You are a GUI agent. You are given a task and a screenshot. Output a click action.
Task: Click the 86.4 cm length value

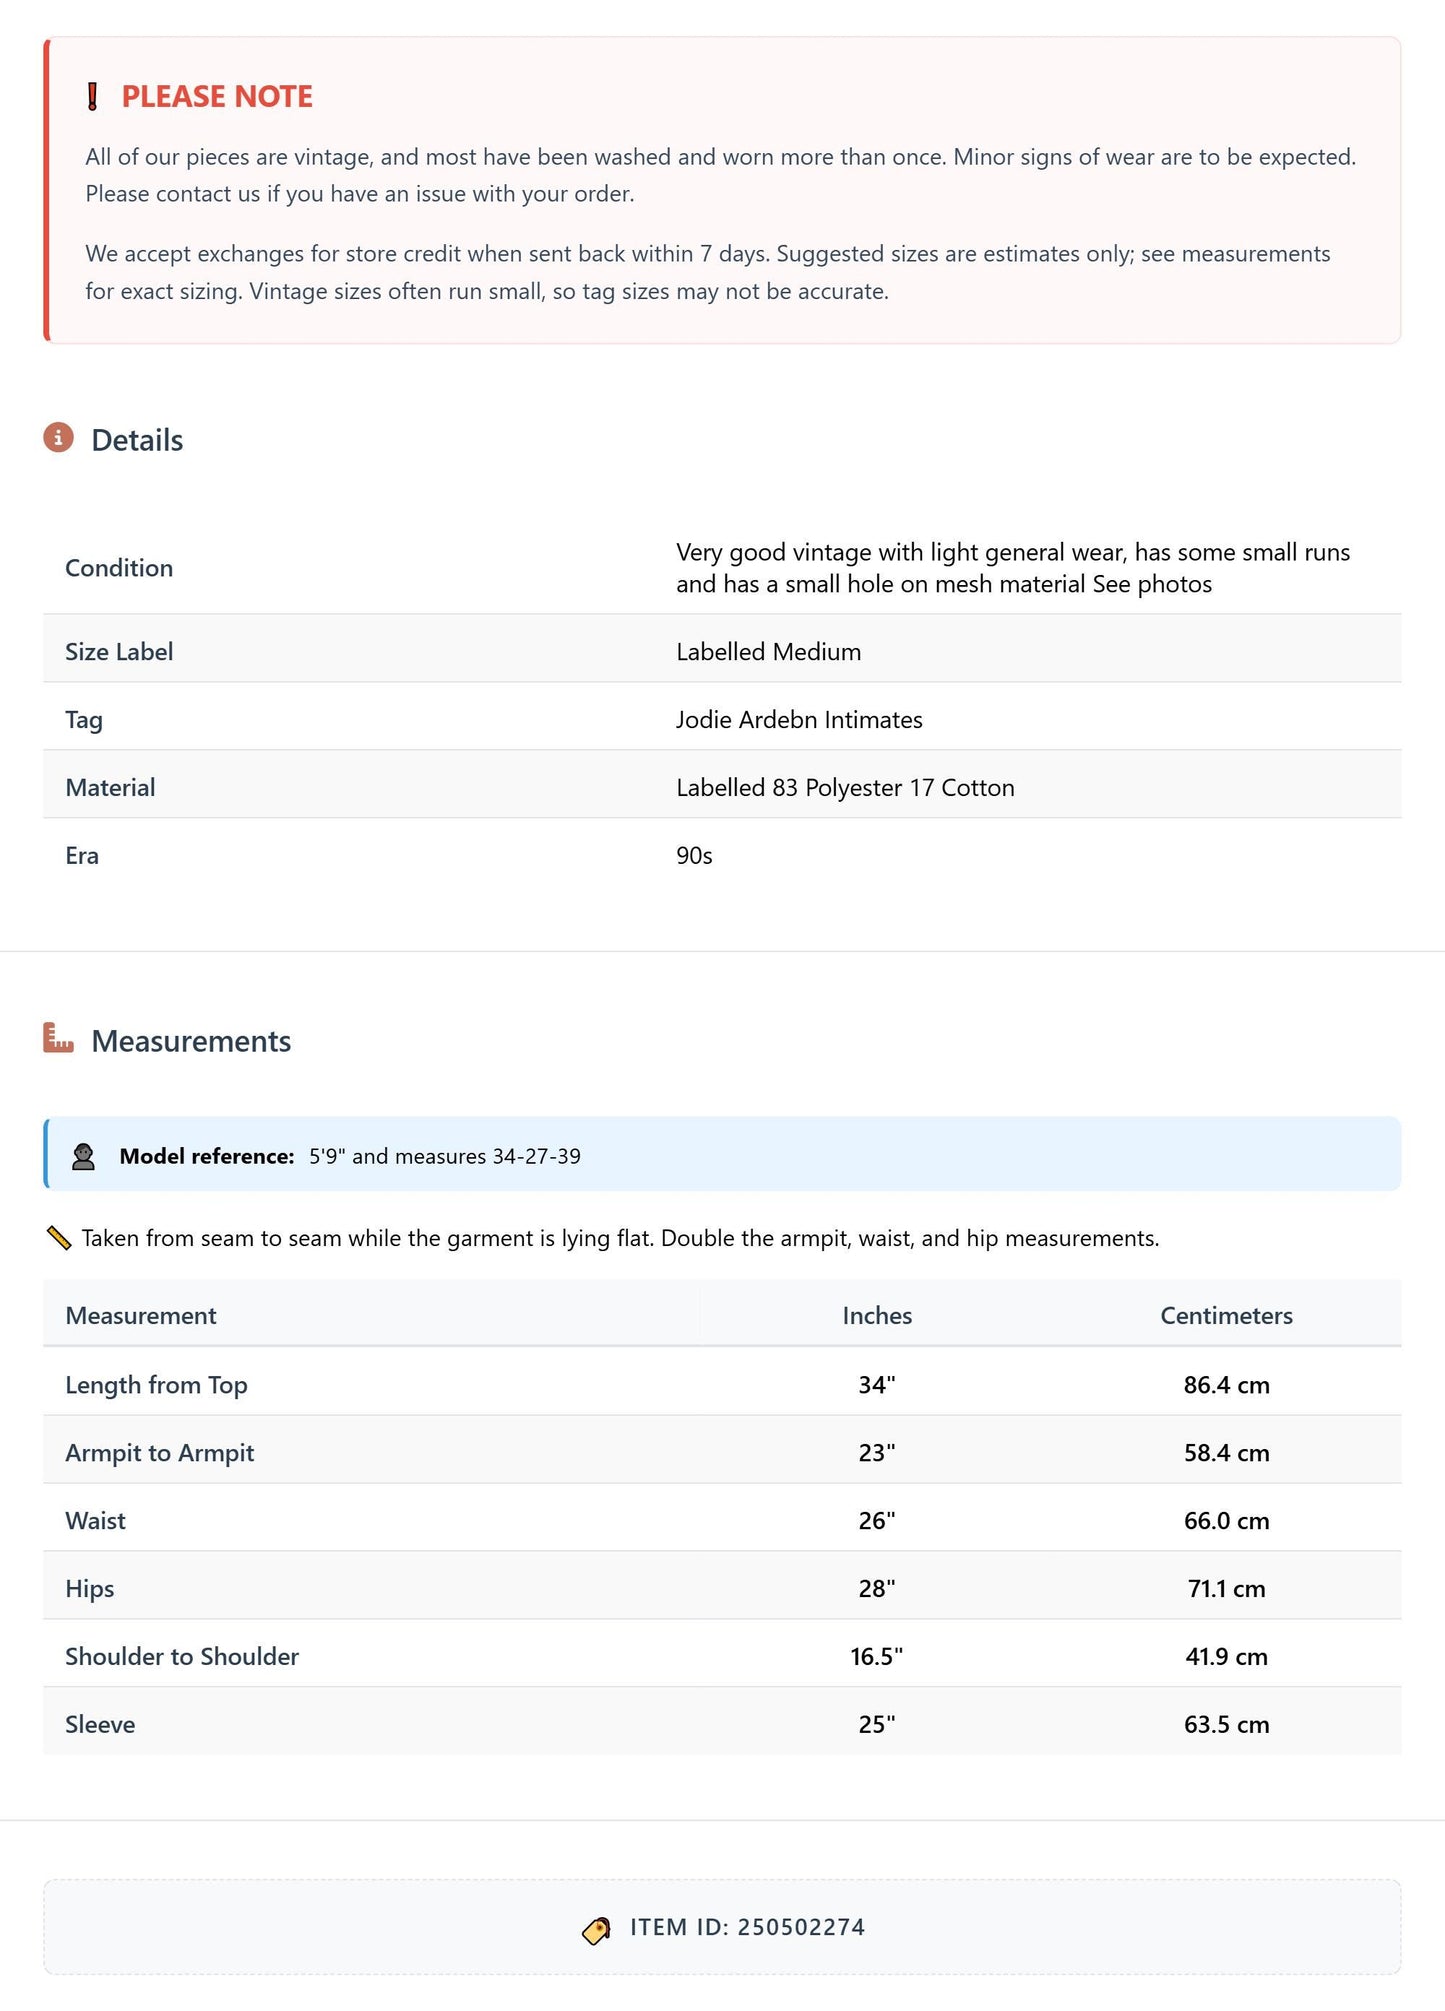[1226, 1385]
